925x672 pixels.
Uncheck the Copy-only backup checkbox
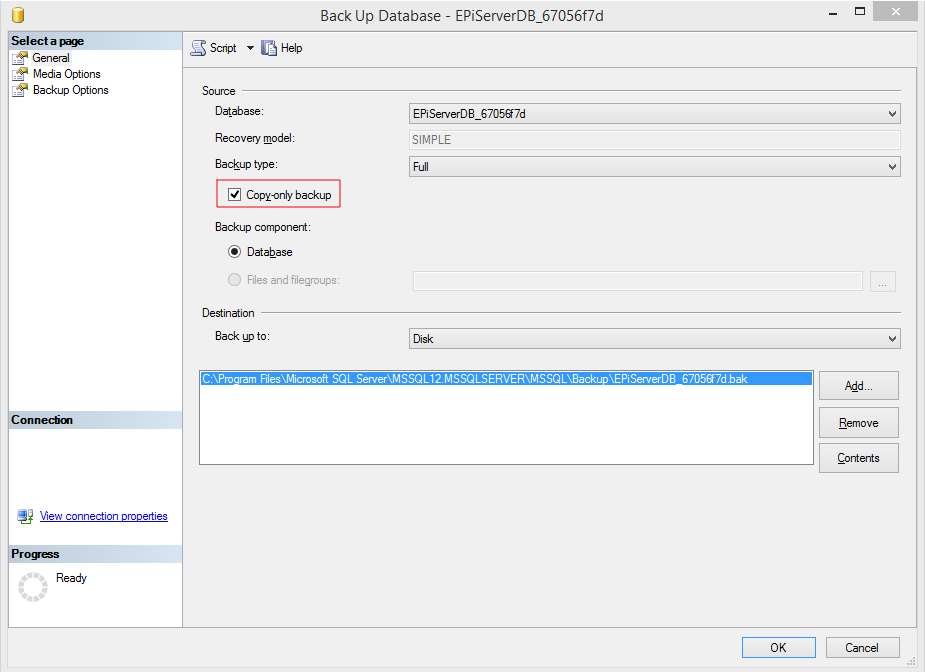235,195
